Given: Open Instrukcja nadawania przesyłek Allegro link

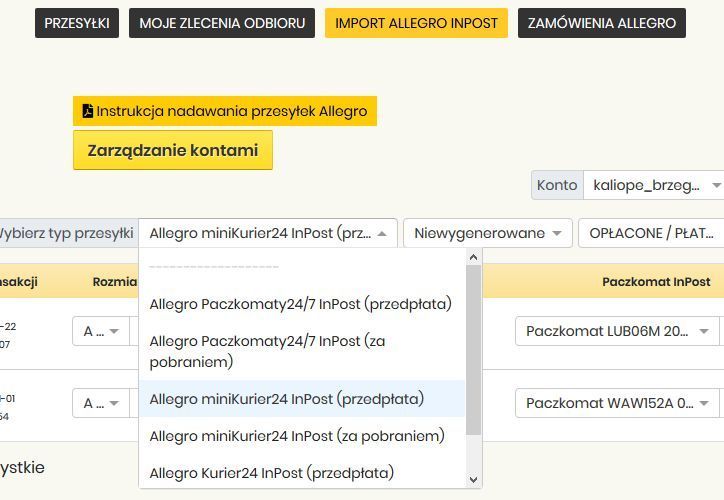Looking at the screenshot, I should click(x=225, y=111).
